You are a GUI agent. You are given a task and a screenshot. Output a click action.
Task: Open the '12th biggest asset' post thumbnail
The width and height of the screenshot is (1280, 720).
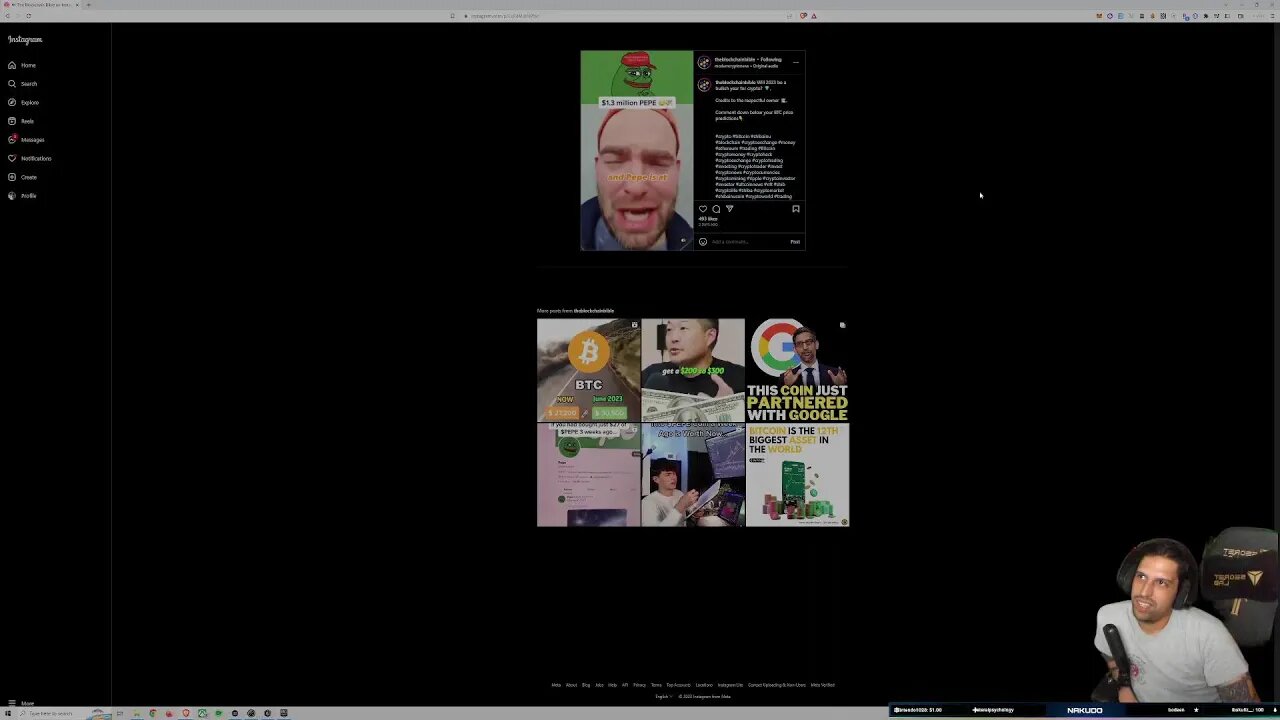pos(797,475)
